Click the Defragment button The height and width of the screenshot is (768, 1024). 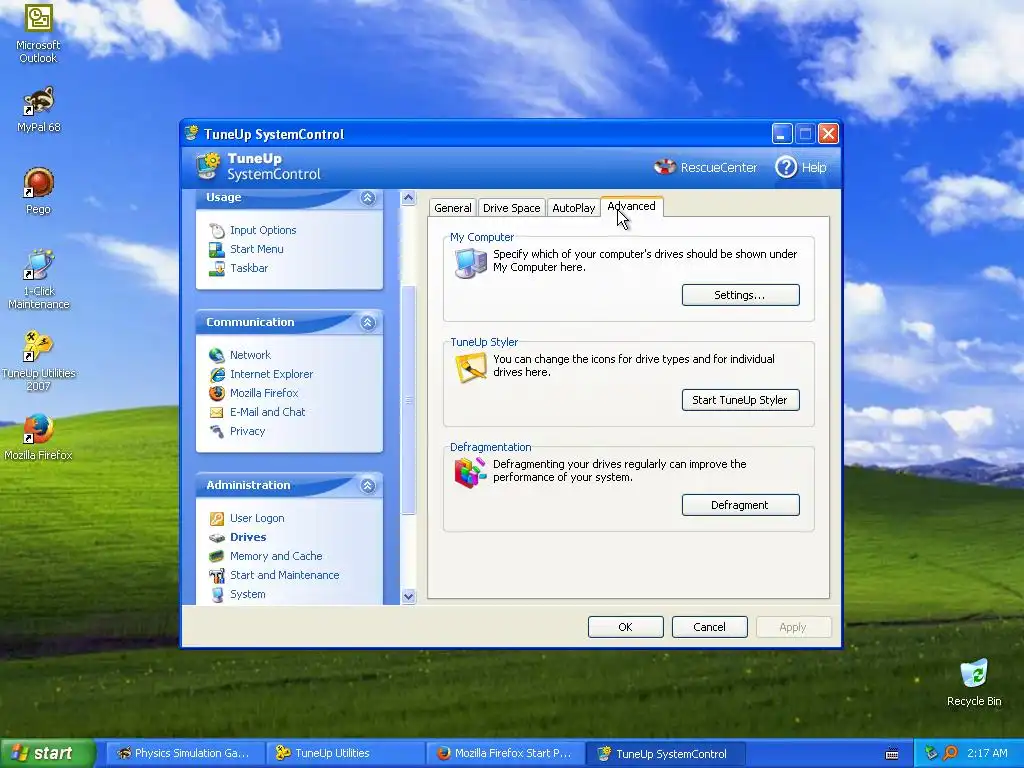click(x=741, y=505)
